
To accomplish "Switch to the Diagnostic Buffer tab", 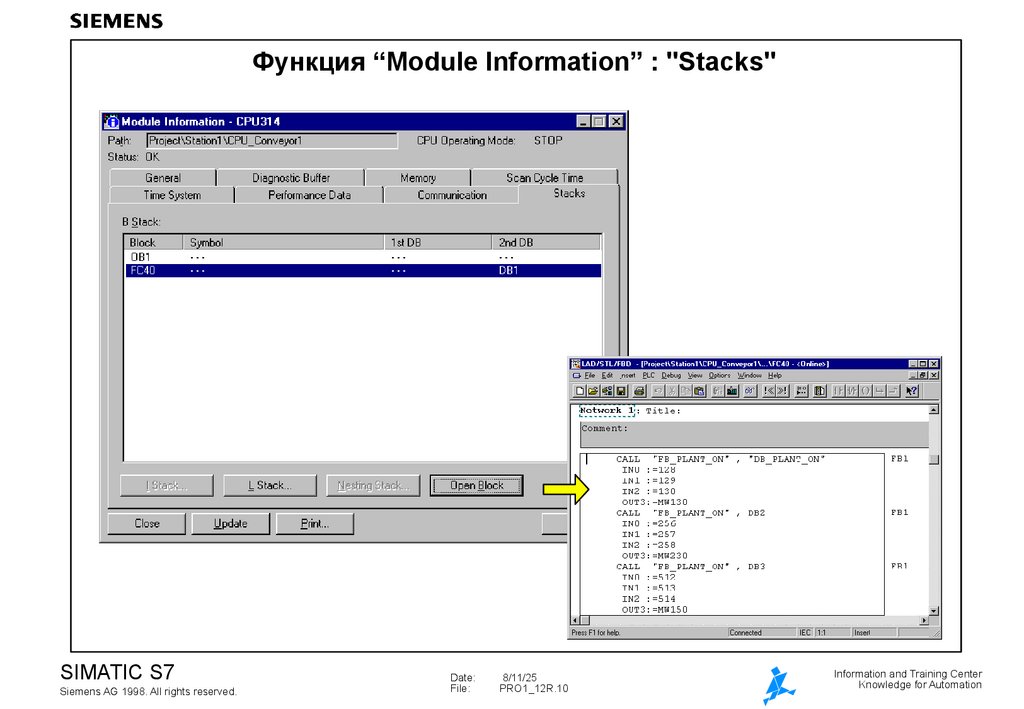I will tap(290, 177).
